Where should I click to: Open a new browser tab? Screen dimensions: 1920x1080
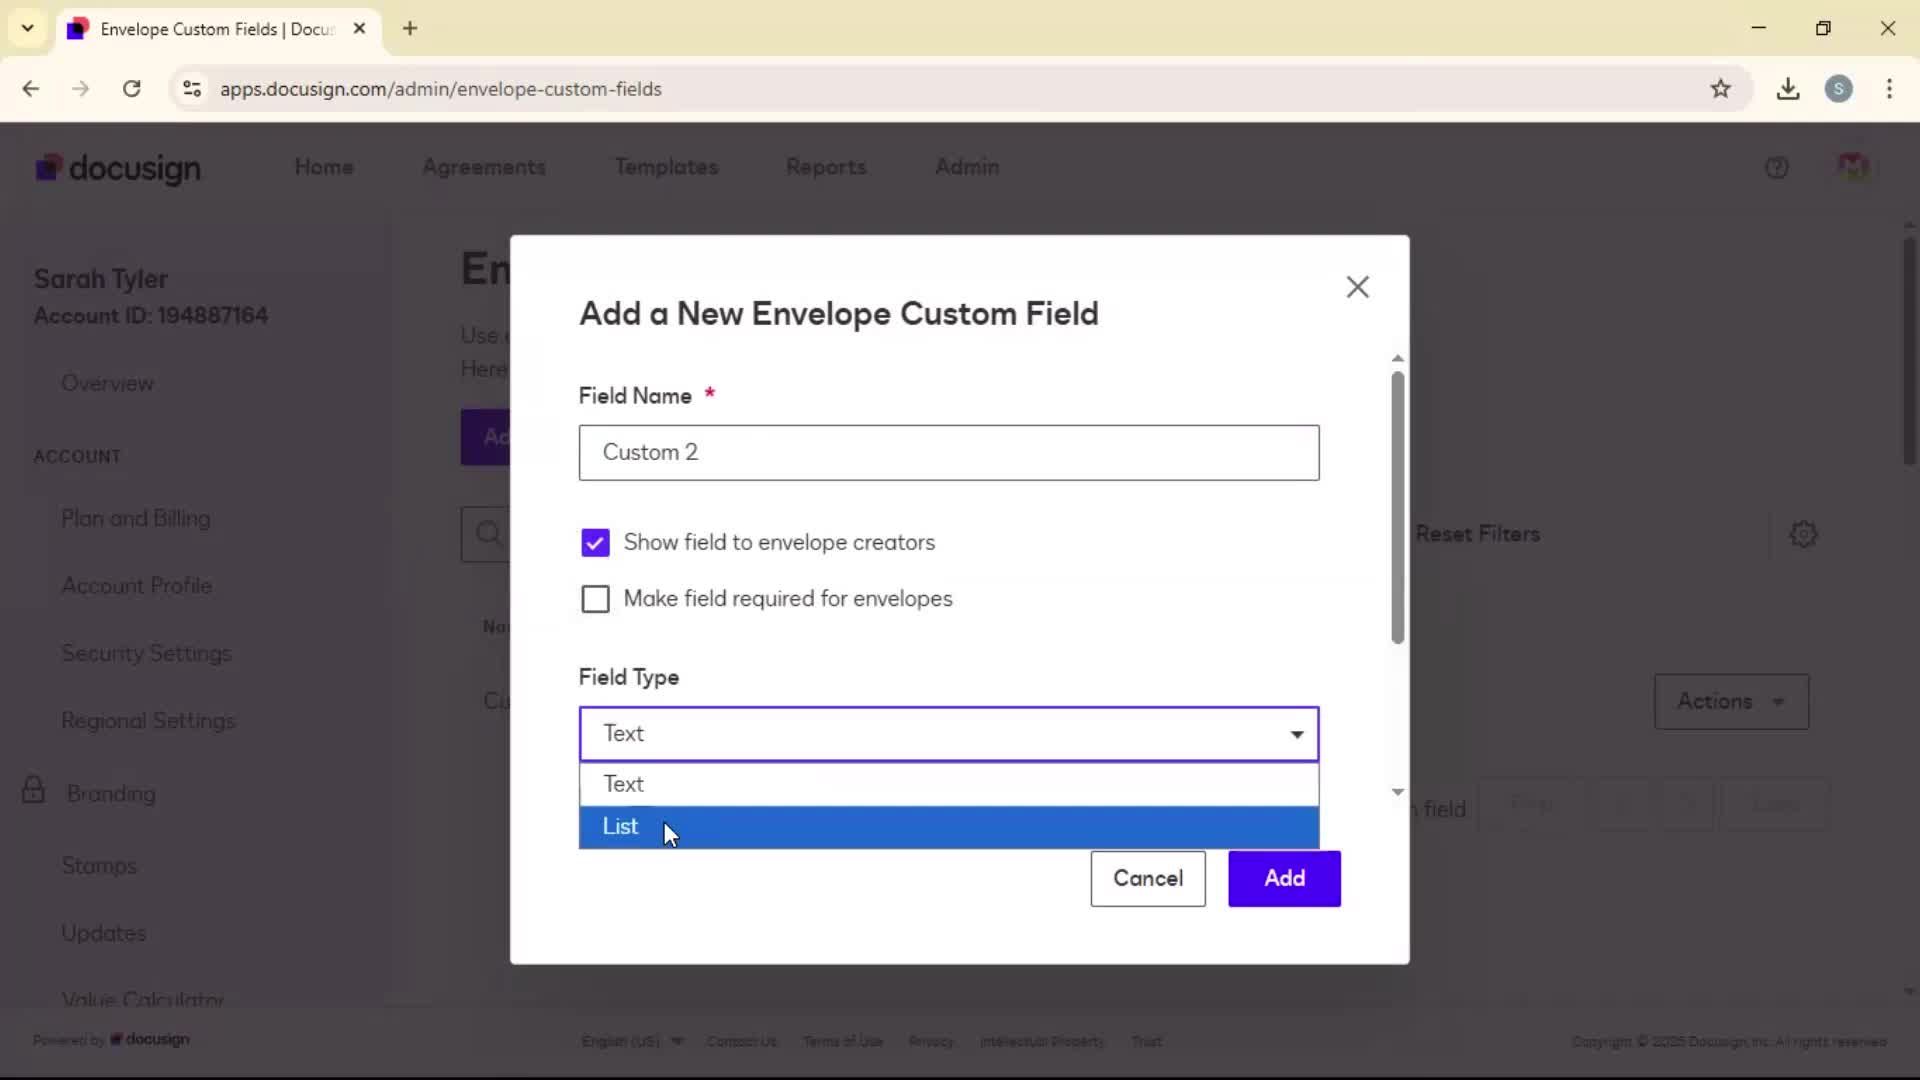[x=410, y=28]
